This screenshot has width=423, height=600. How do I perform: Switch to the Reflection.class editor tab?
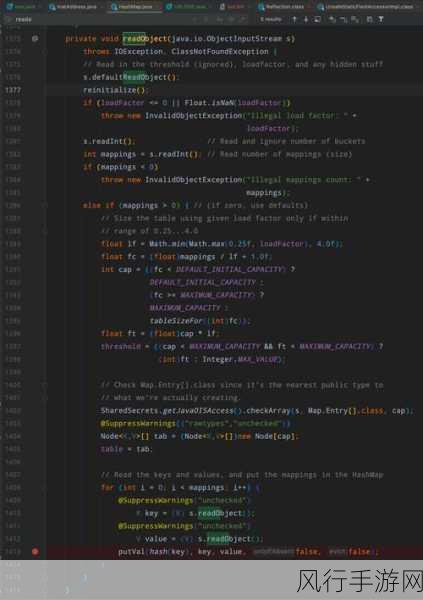coord(281,7)
